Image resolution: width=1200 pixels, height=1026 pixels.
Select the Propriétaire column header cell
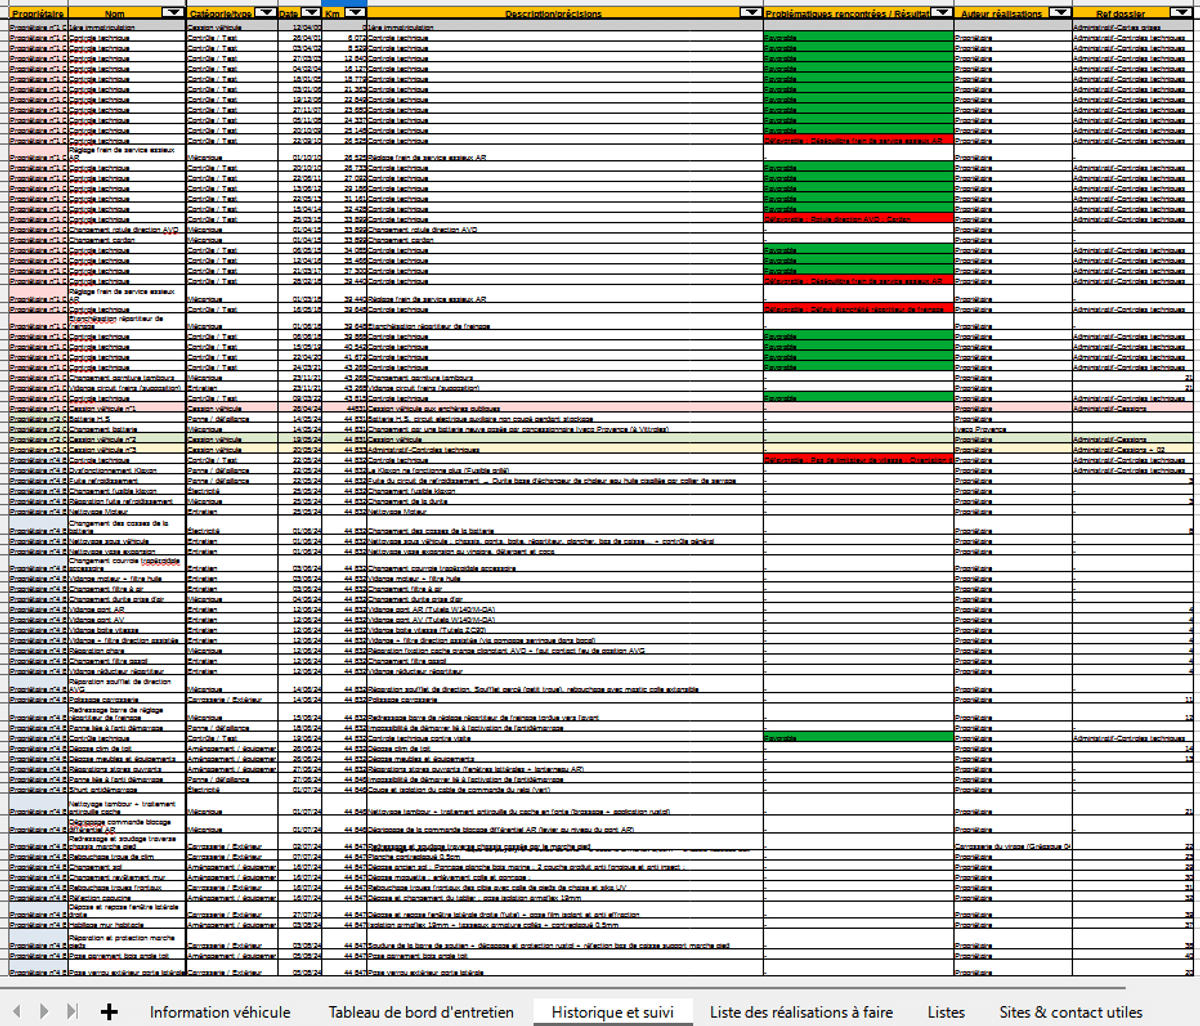tap(38, 13)
